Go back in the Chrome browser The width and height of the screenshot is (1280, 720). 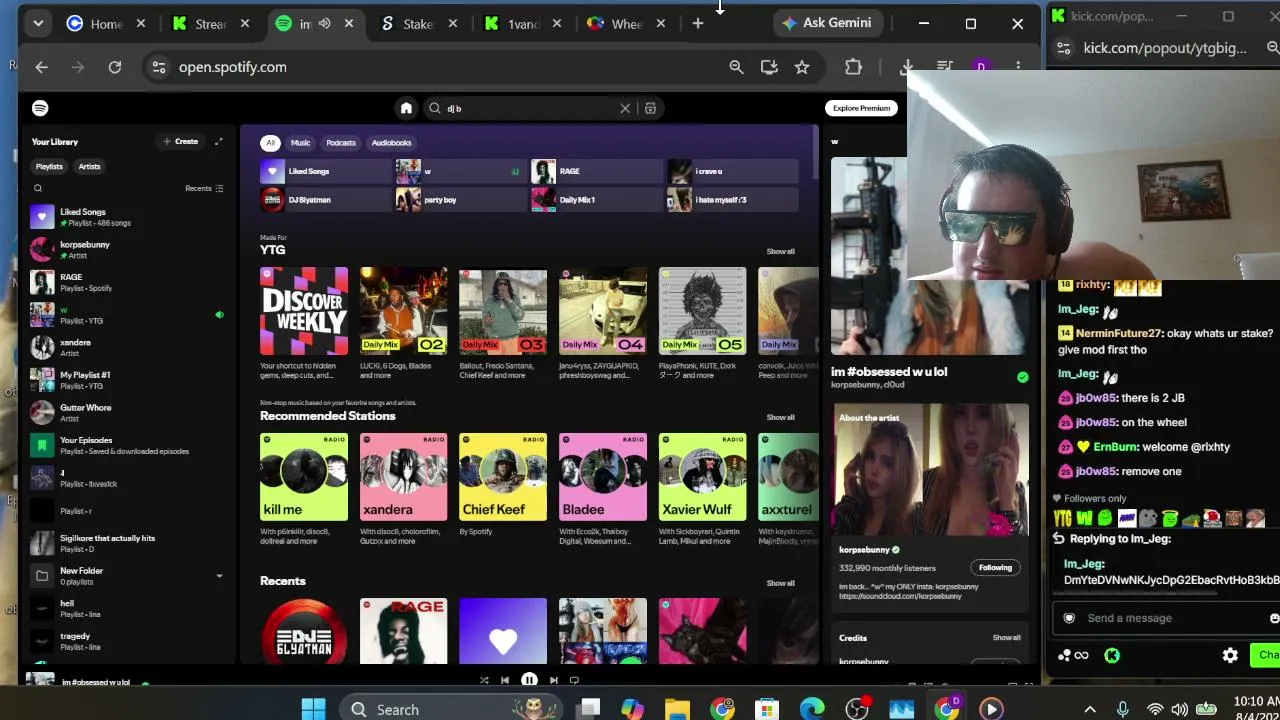pos(41,67)
